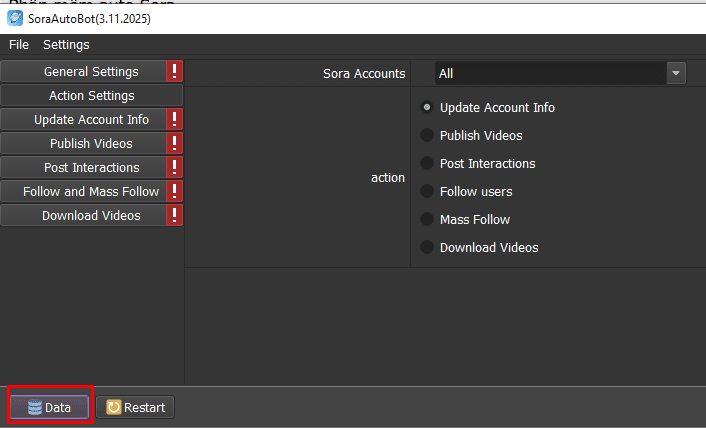Open the Action Settings tab button

pyautogui.click(x=91, y=96)
